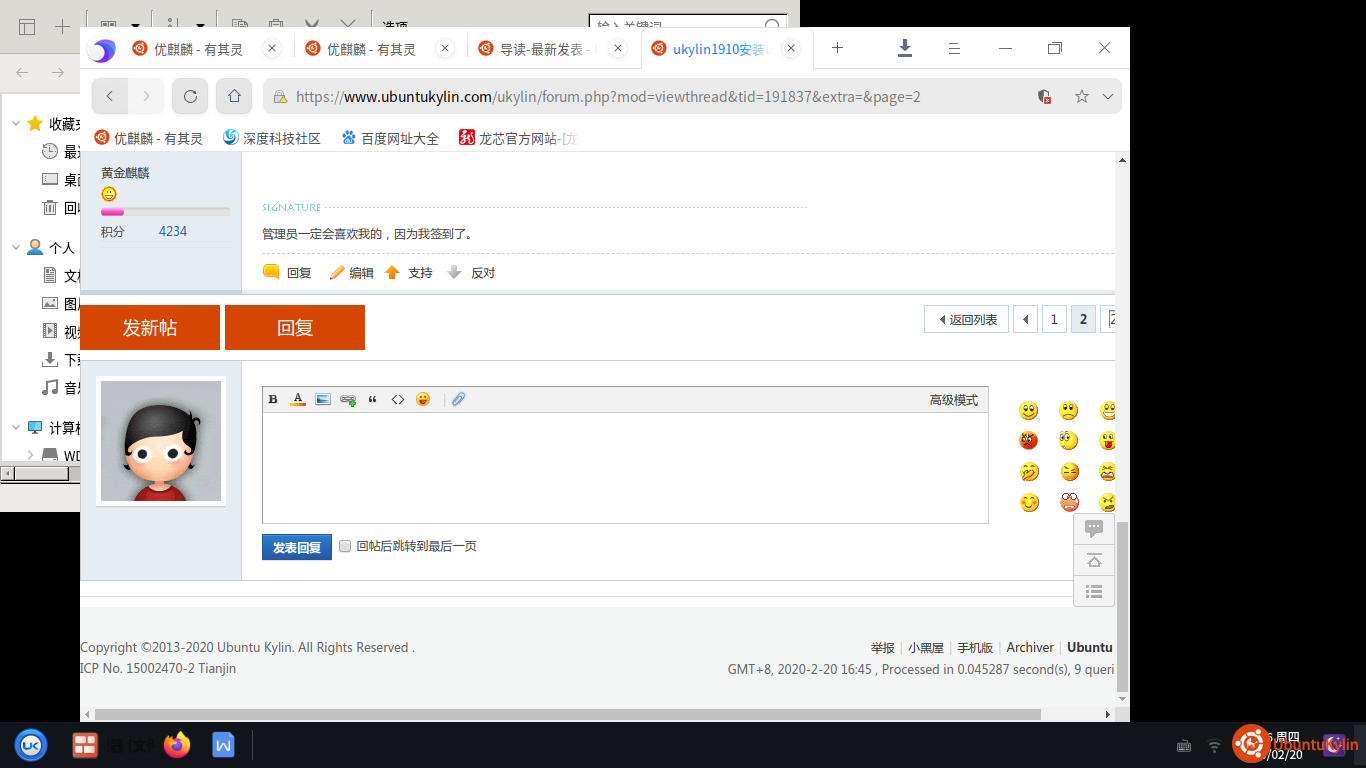Screen dimensions: 1366x768
Task: Open the 深度科技社区 bookmark
Action: coord(272,139)
